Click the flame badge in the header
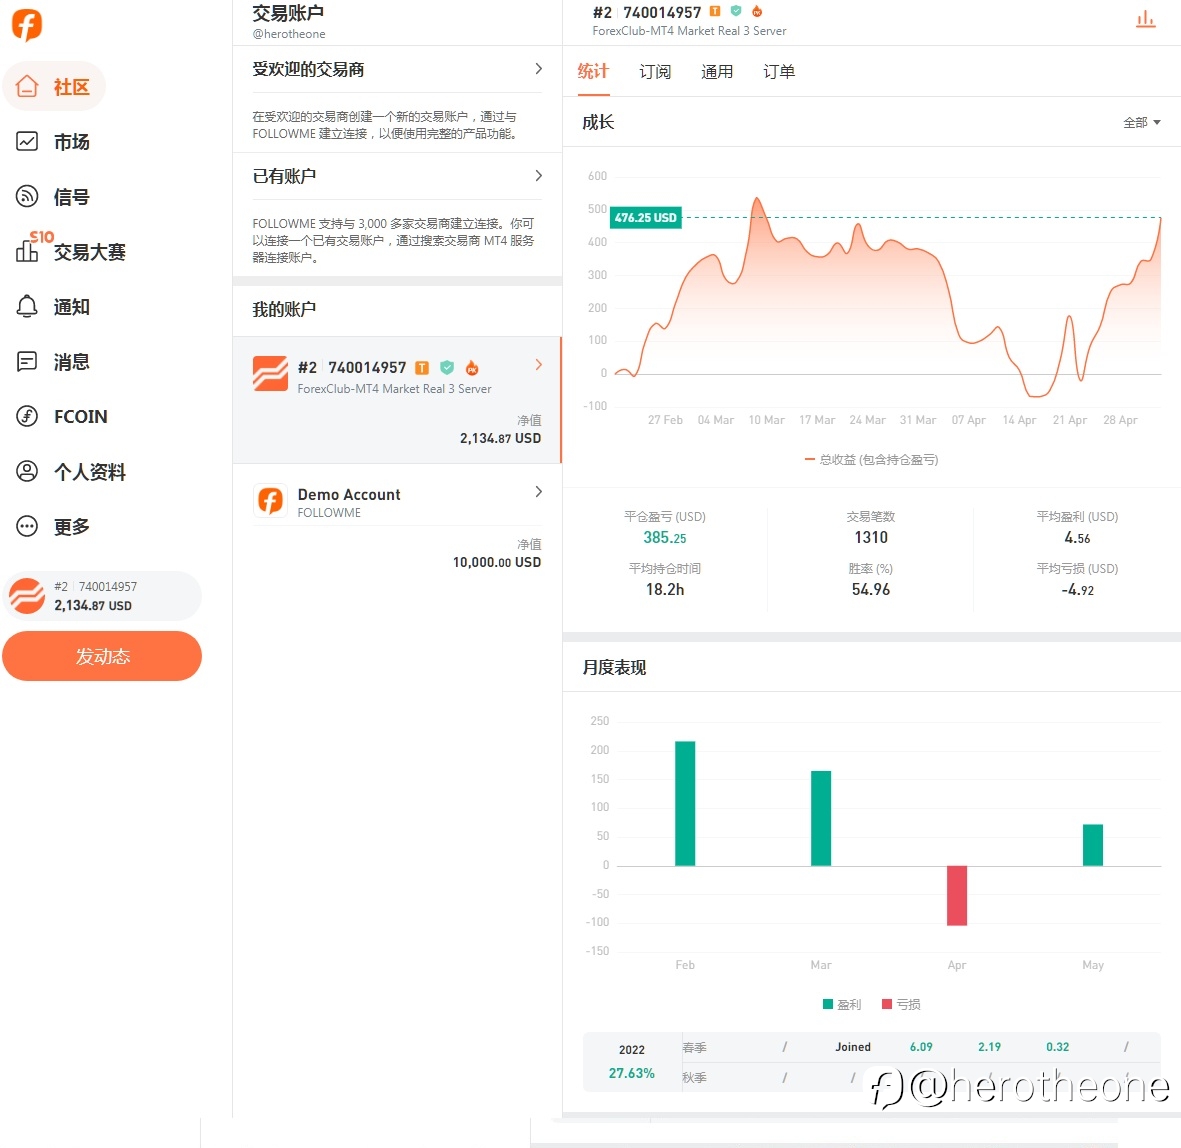This screenshot has width=1181, height=1148. click(x=757, y=11)
